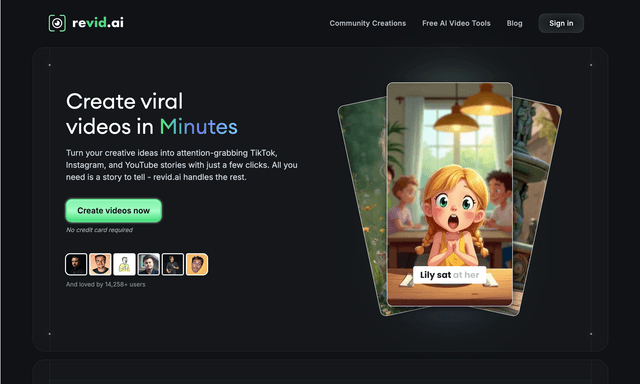Open Free AI Video Tools
The height and width of the screenshot is (384, 640).
click(x=456, y=23)
